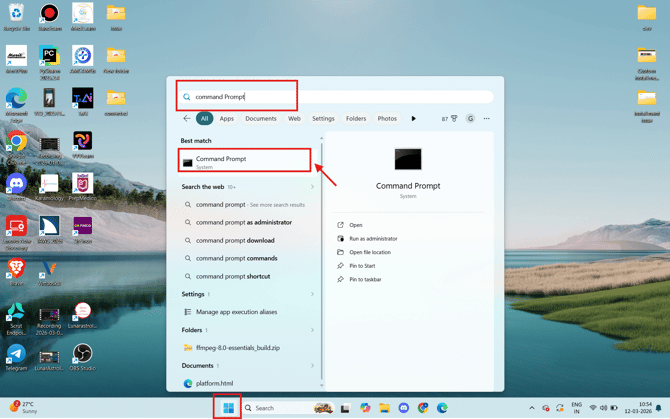
Task: Select the Discord desktop shortcut
Action: pyautogui.click(x=16, y=187)
